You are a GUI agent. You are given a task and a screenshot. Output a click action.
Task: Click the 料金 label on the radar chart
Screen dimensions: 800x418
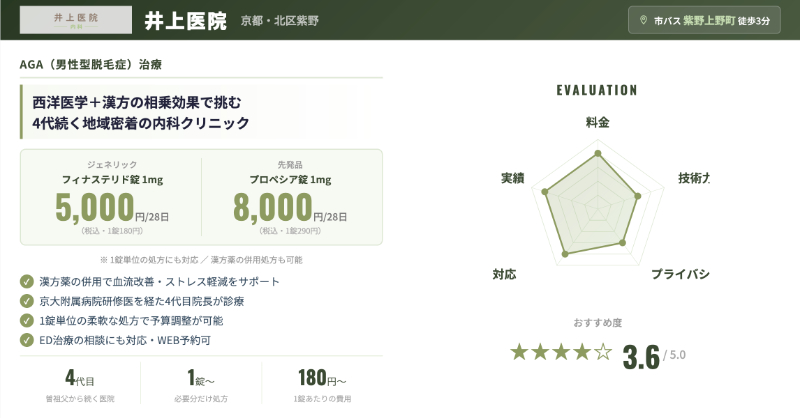point(598,122)
